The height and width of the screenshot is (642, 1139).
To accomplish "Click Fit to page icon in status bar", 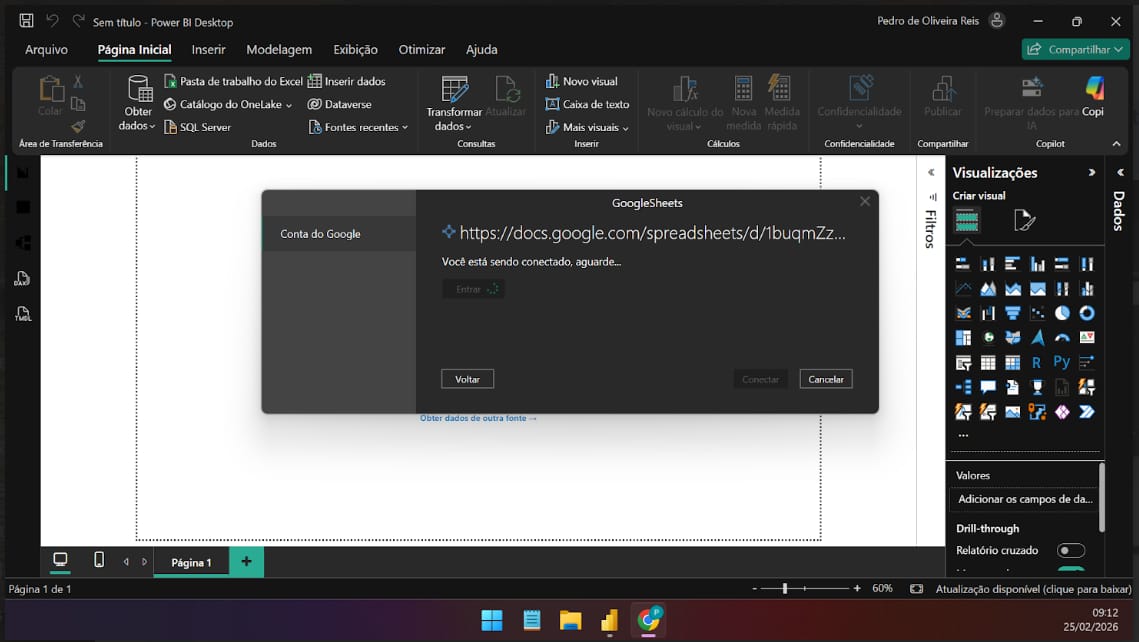I will pos(917,589).
